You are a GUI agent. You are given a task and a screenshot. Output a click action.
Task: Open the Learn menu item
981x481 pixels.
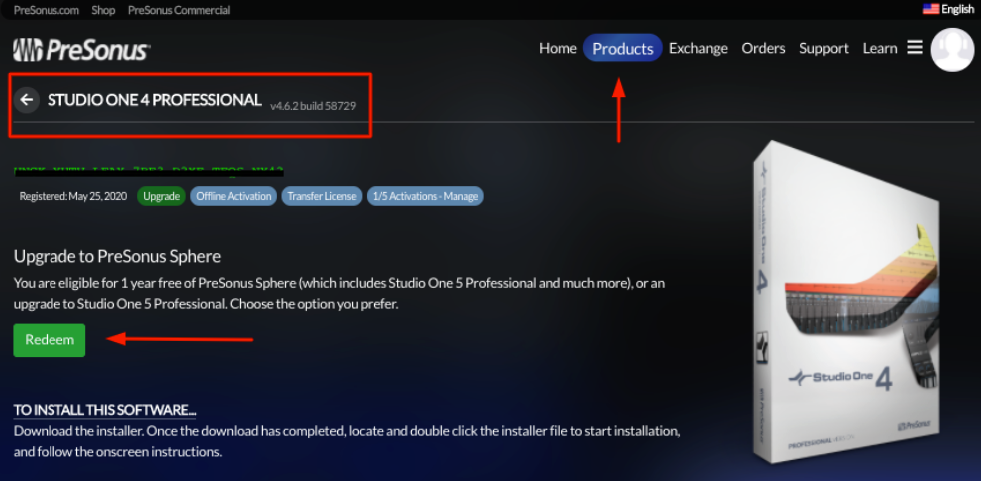[880, 48]
